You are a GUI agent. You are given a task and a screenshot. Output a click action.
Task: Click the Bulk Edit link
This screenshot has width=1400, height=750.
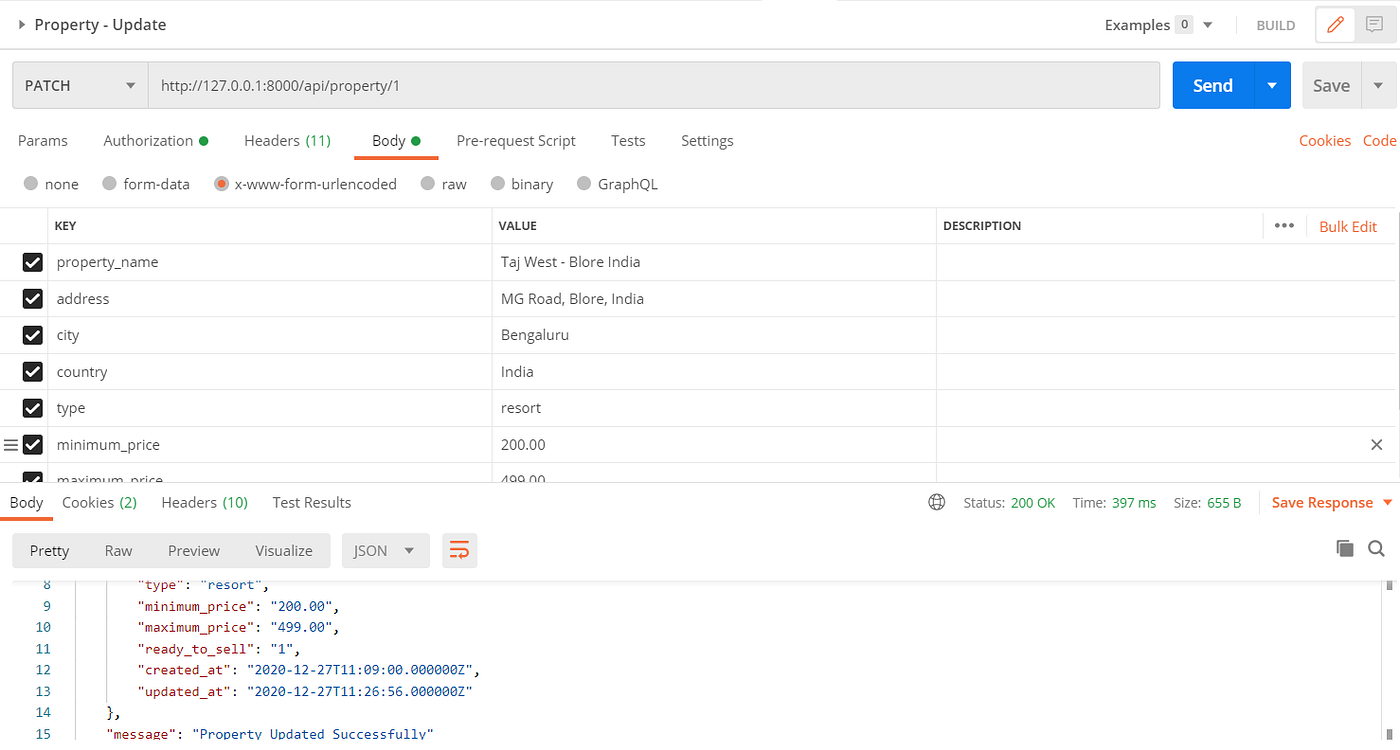[x=1348, y=226]
